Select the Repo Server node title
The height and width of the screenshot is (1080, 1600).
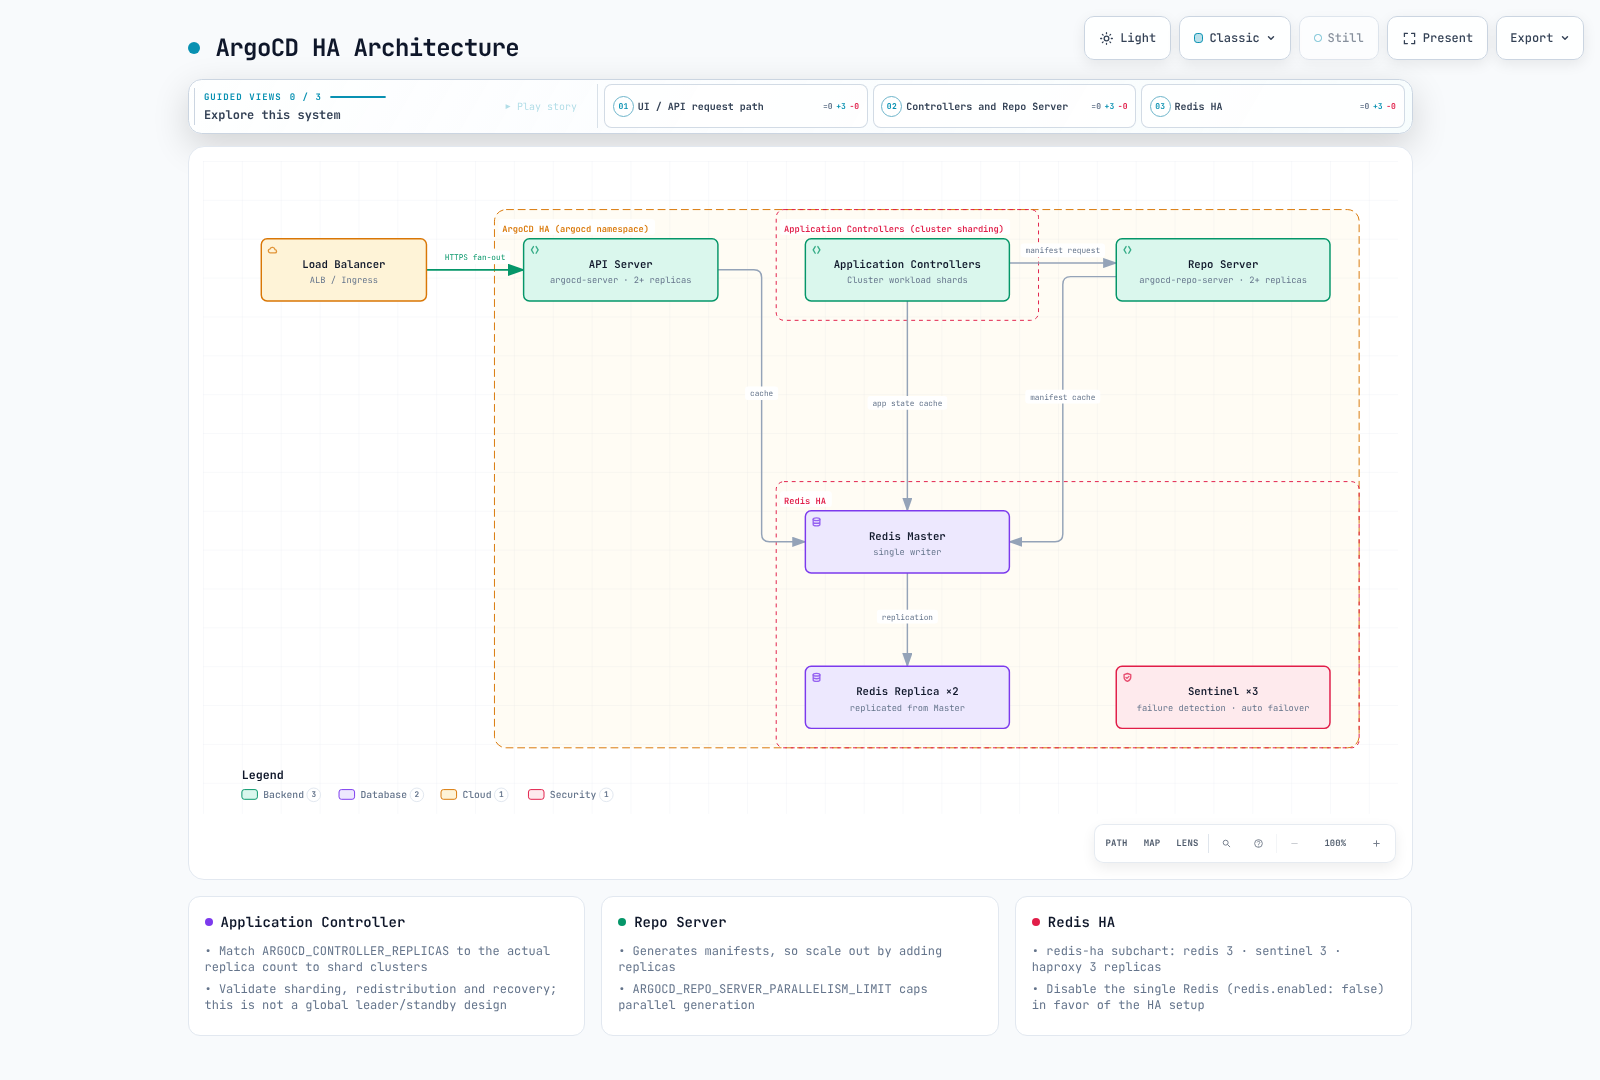point(1223,265)
